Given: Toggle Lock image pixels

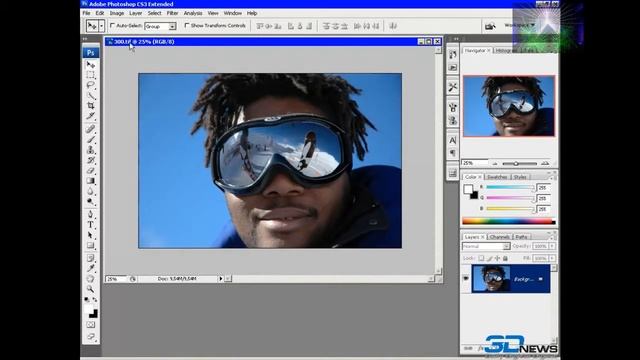Looking at the screenshot, I should 489,258.
